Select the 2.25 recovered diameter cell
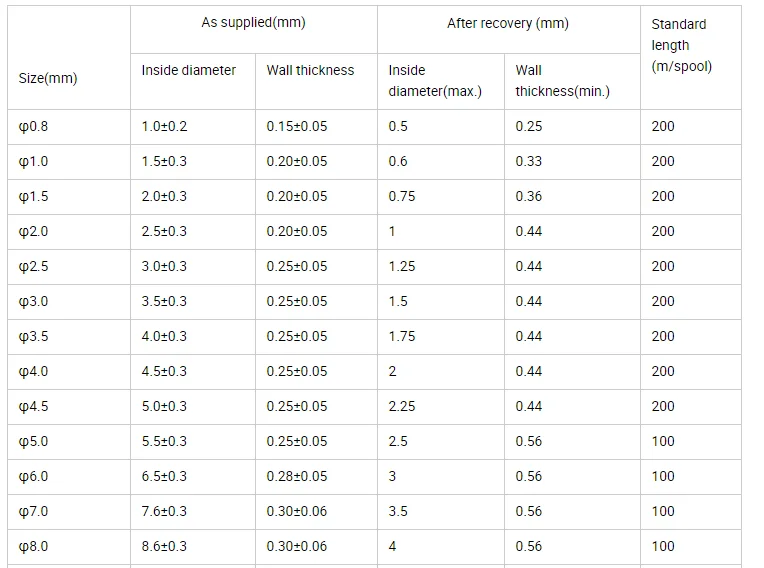The height and width of the screenshot is (568, 764). click(x=401, y=407)
